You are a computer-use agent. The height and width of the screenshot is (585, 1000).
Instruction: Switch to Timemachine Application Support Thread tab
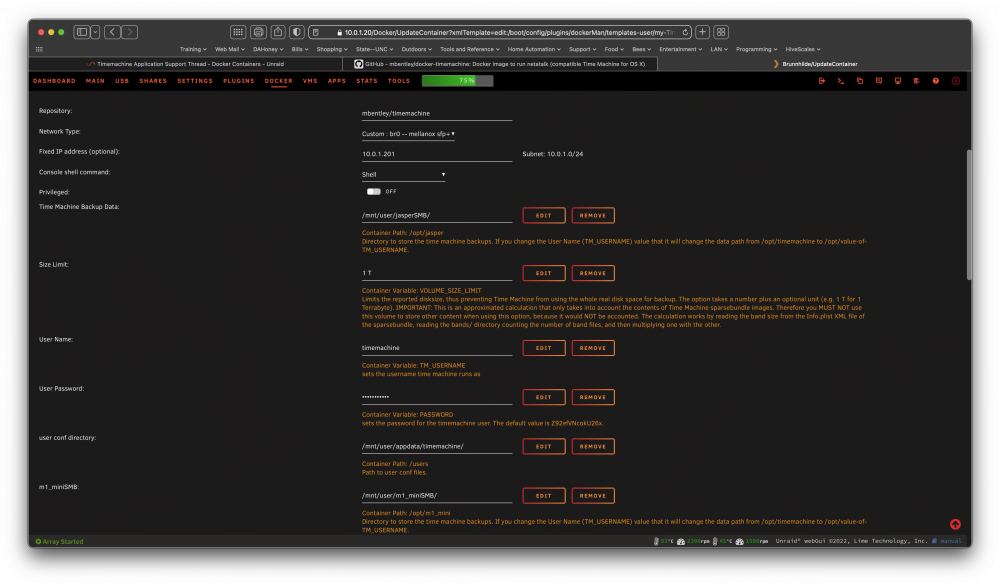(x=186, y=64)
